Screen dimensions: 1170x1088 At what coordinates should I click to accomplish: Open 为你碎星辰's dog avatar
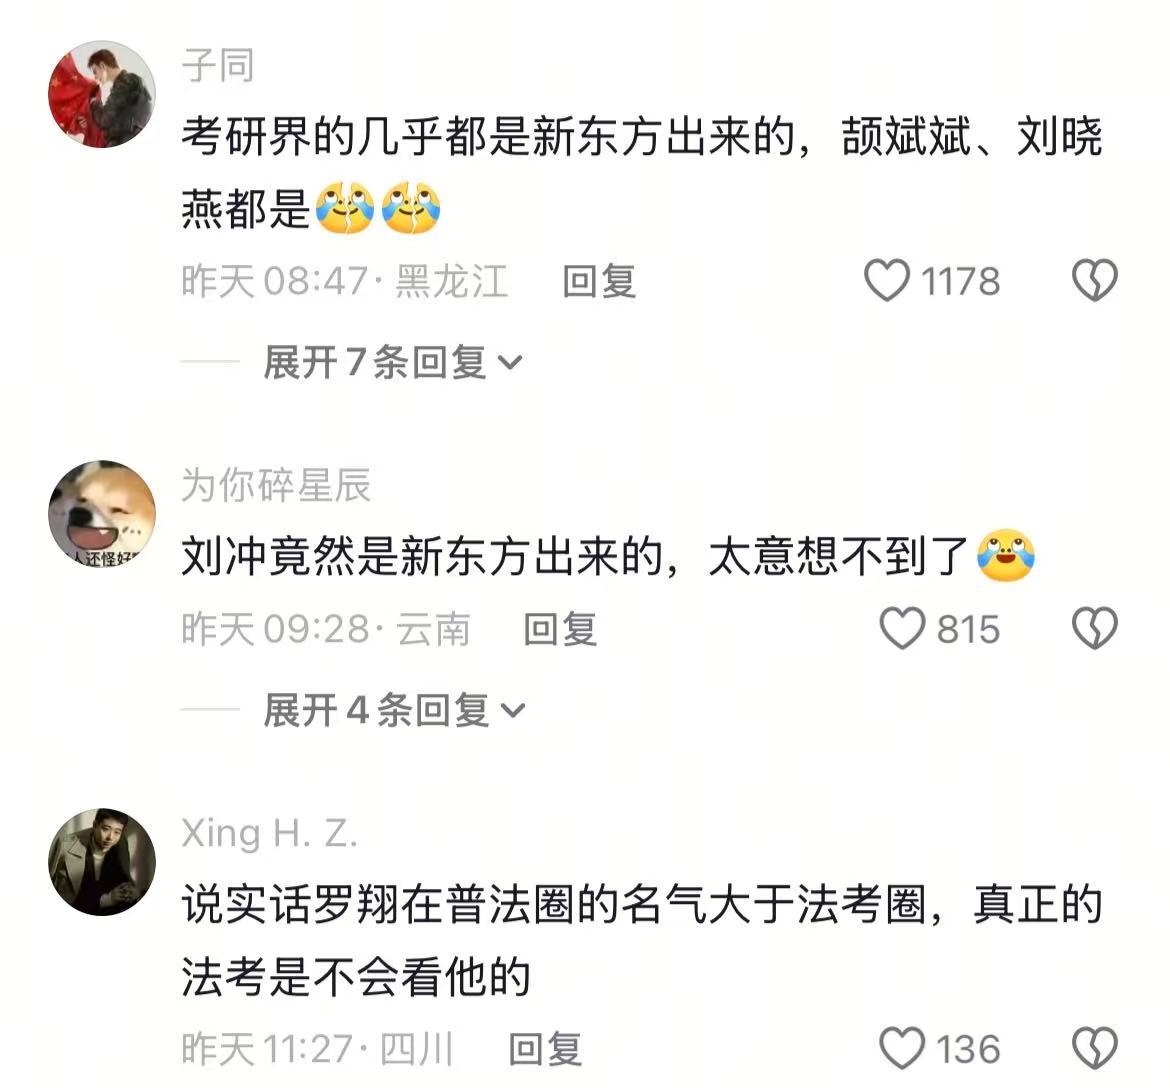tap(102, 514)
